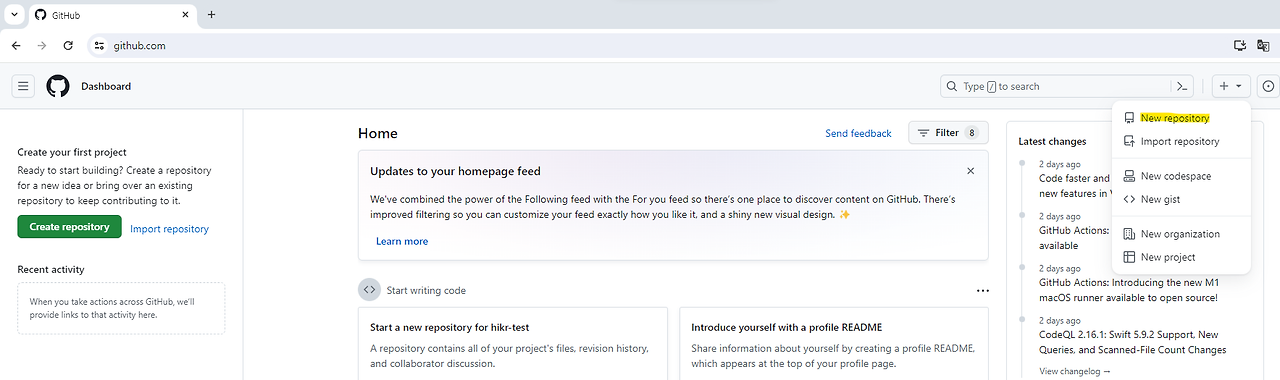This screenshot has height=380, width=1280.
Task: Click the GitHub Octocat logo
Action: [58, 86]
